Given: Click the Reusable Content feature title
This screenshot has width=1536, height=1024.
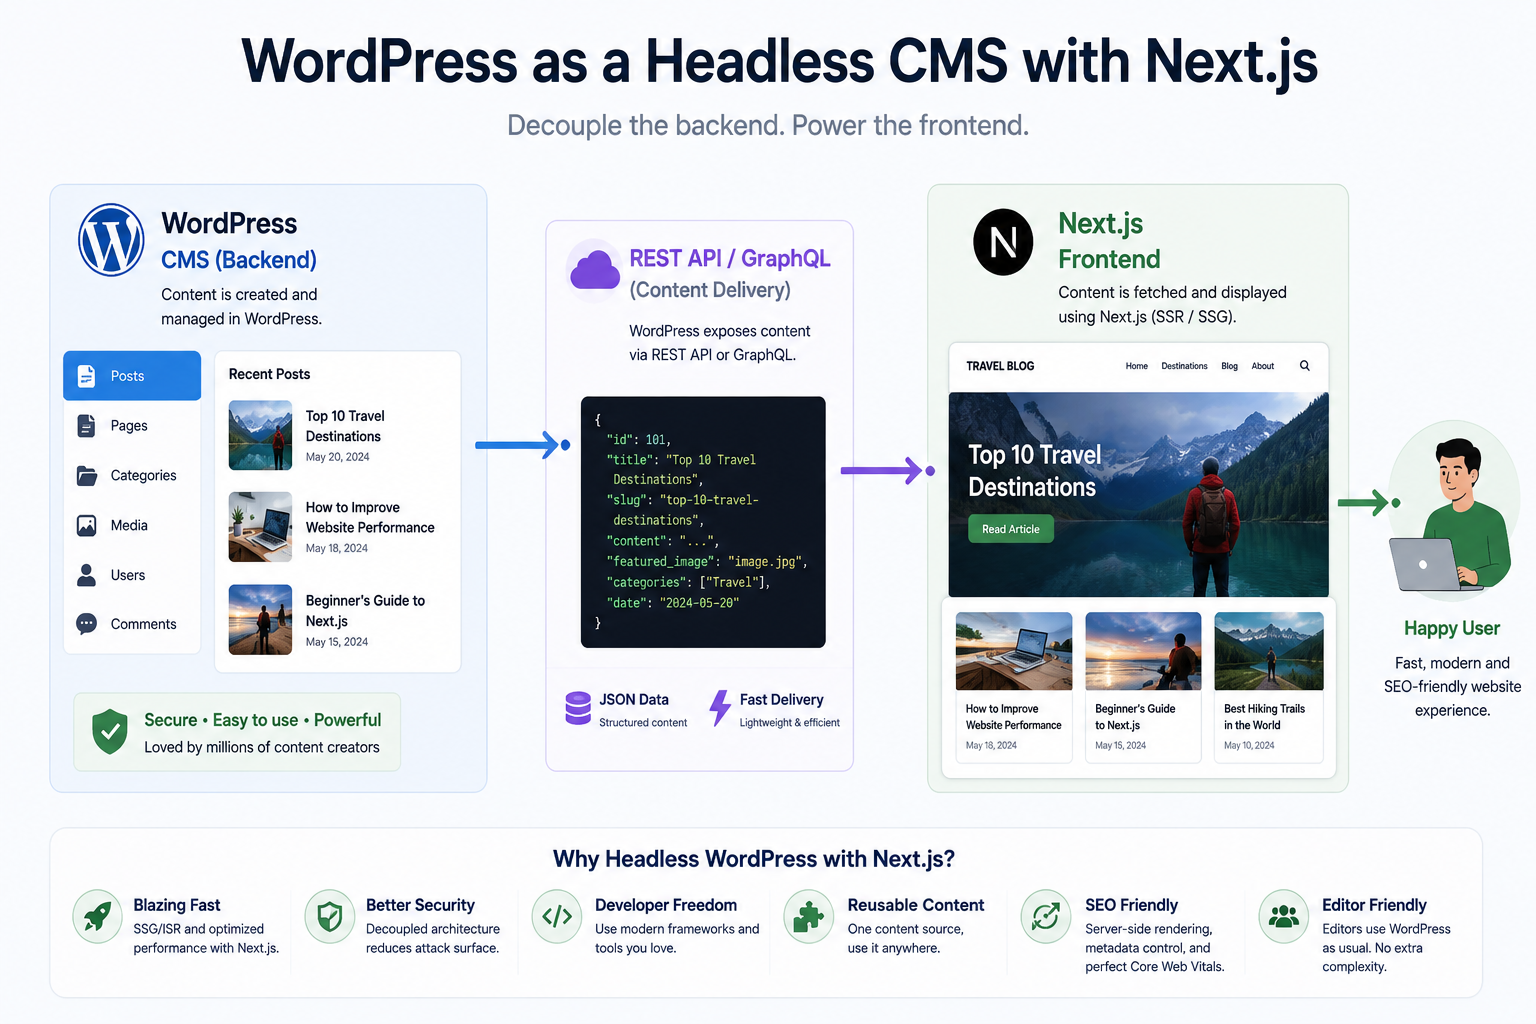Looking at the screenshot, I should tap(916, 905).
